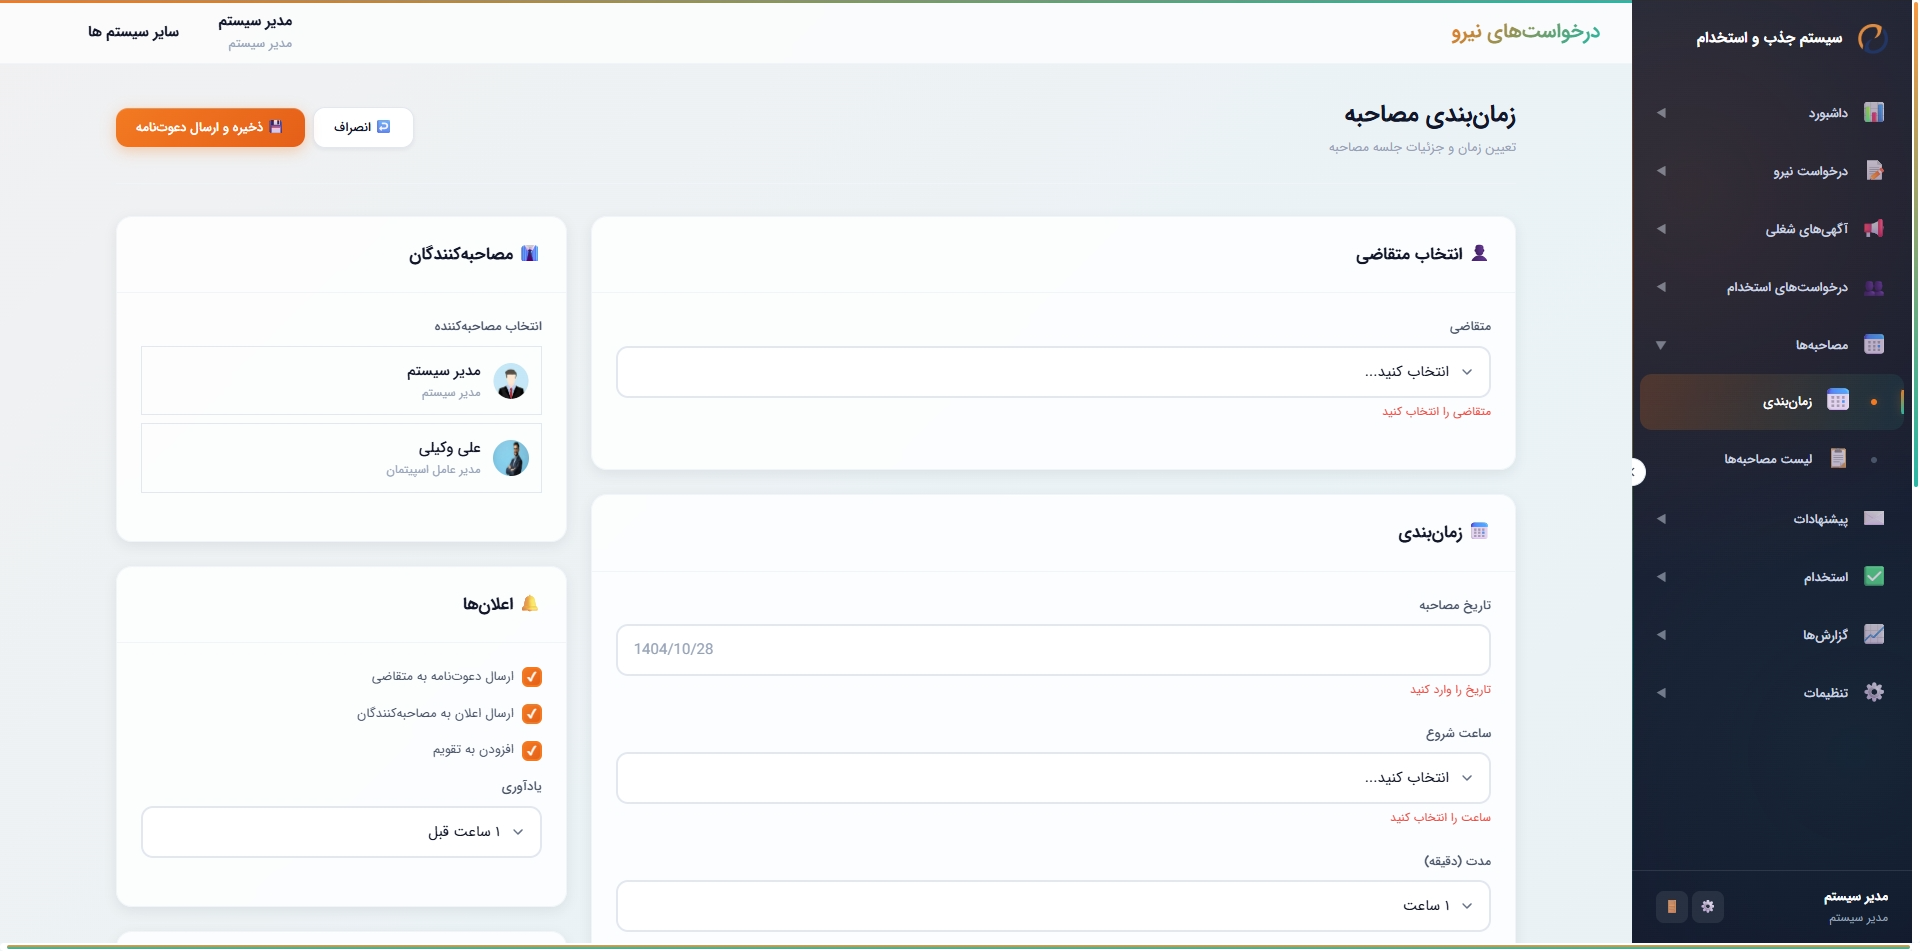Click the استخدام green checkmark icon
The height and width of the screenshot is (951, 1920).
click(x=1874, y=576)
